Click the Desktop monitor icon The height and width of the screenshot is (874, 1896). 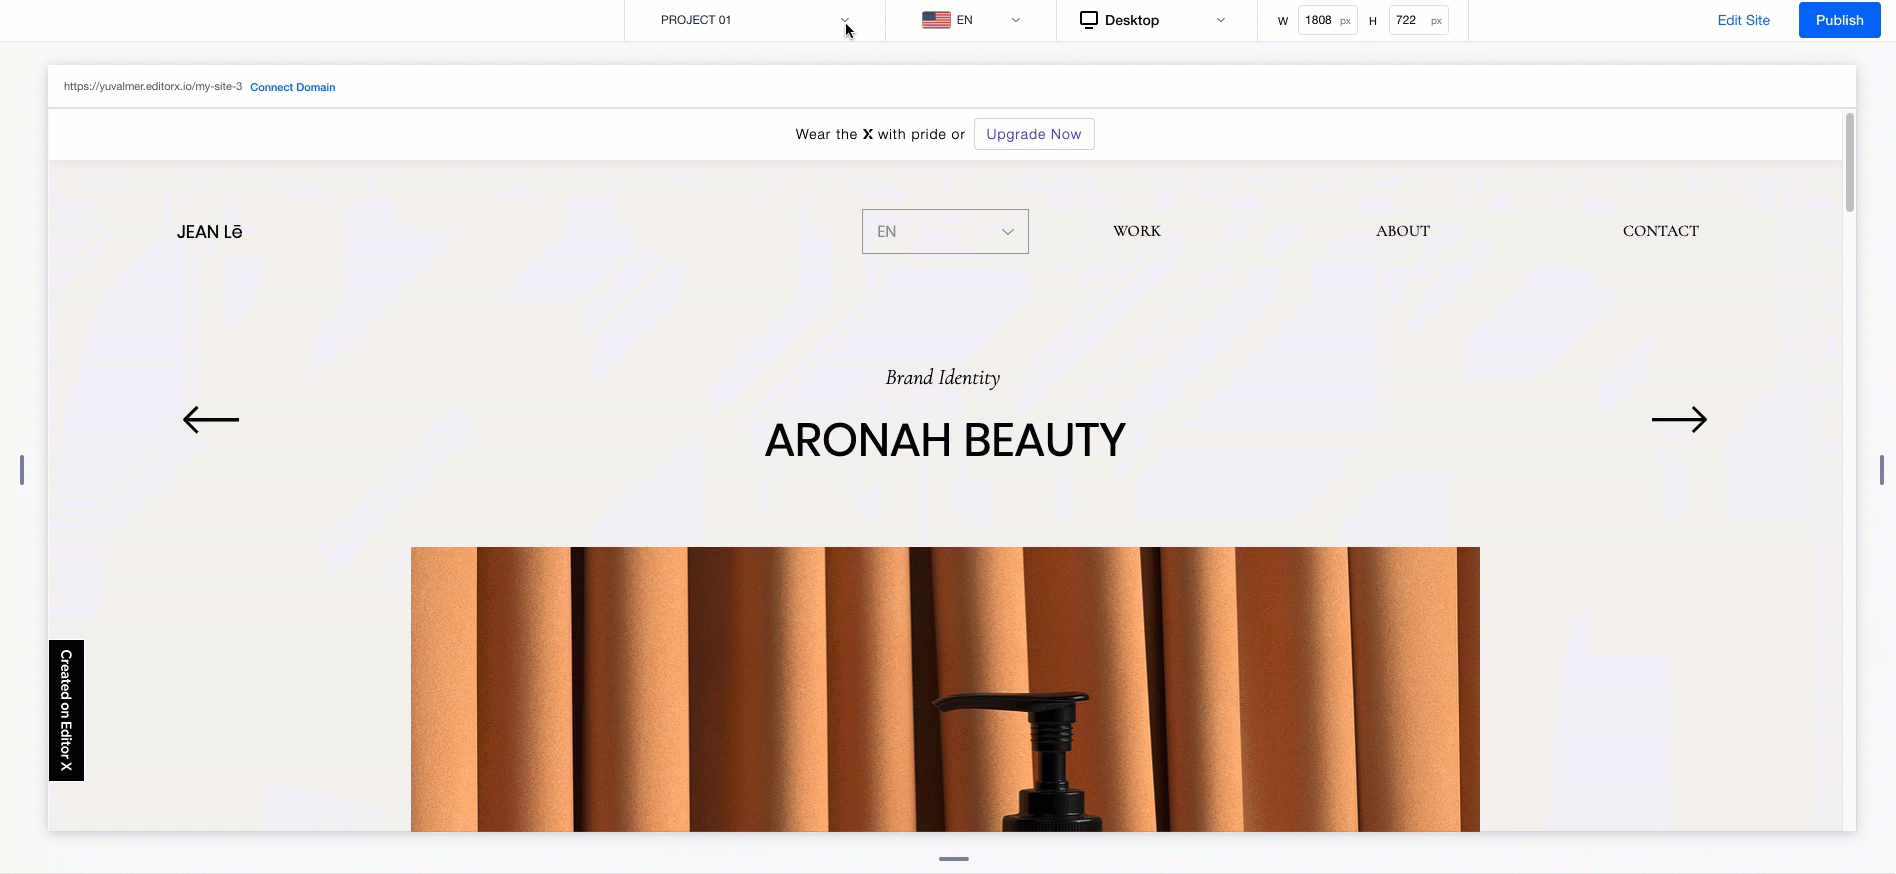coord(1089,20)
